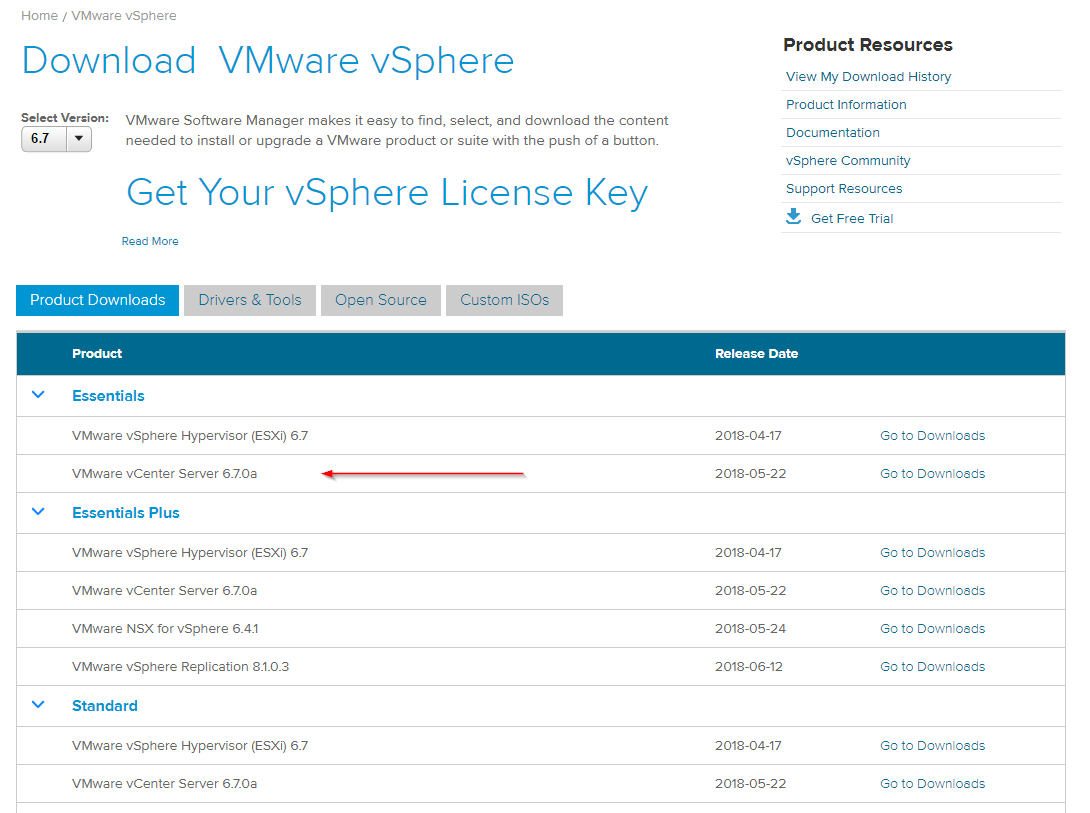Image resolution: width=1090 pixels, height=813 pixels.
Task: Visit the vSphere Community link
Action: [848, 161]
